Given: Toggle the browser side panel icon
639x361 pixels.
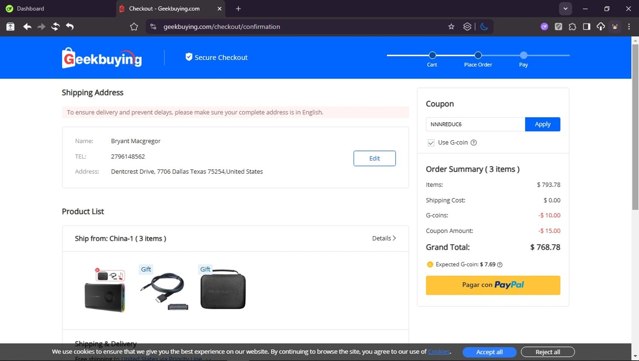Looking at the screenshot, I should tap(586, 27).
